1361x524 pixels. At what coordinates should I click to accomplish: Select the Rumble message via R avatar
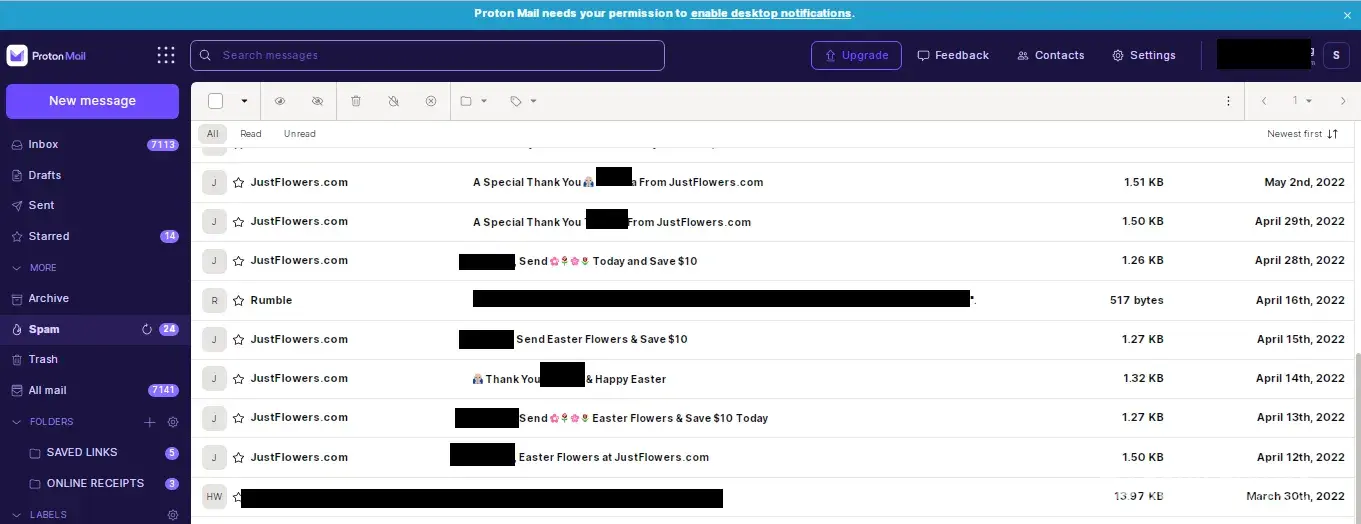pyautogui.click(x=214, y=300)
